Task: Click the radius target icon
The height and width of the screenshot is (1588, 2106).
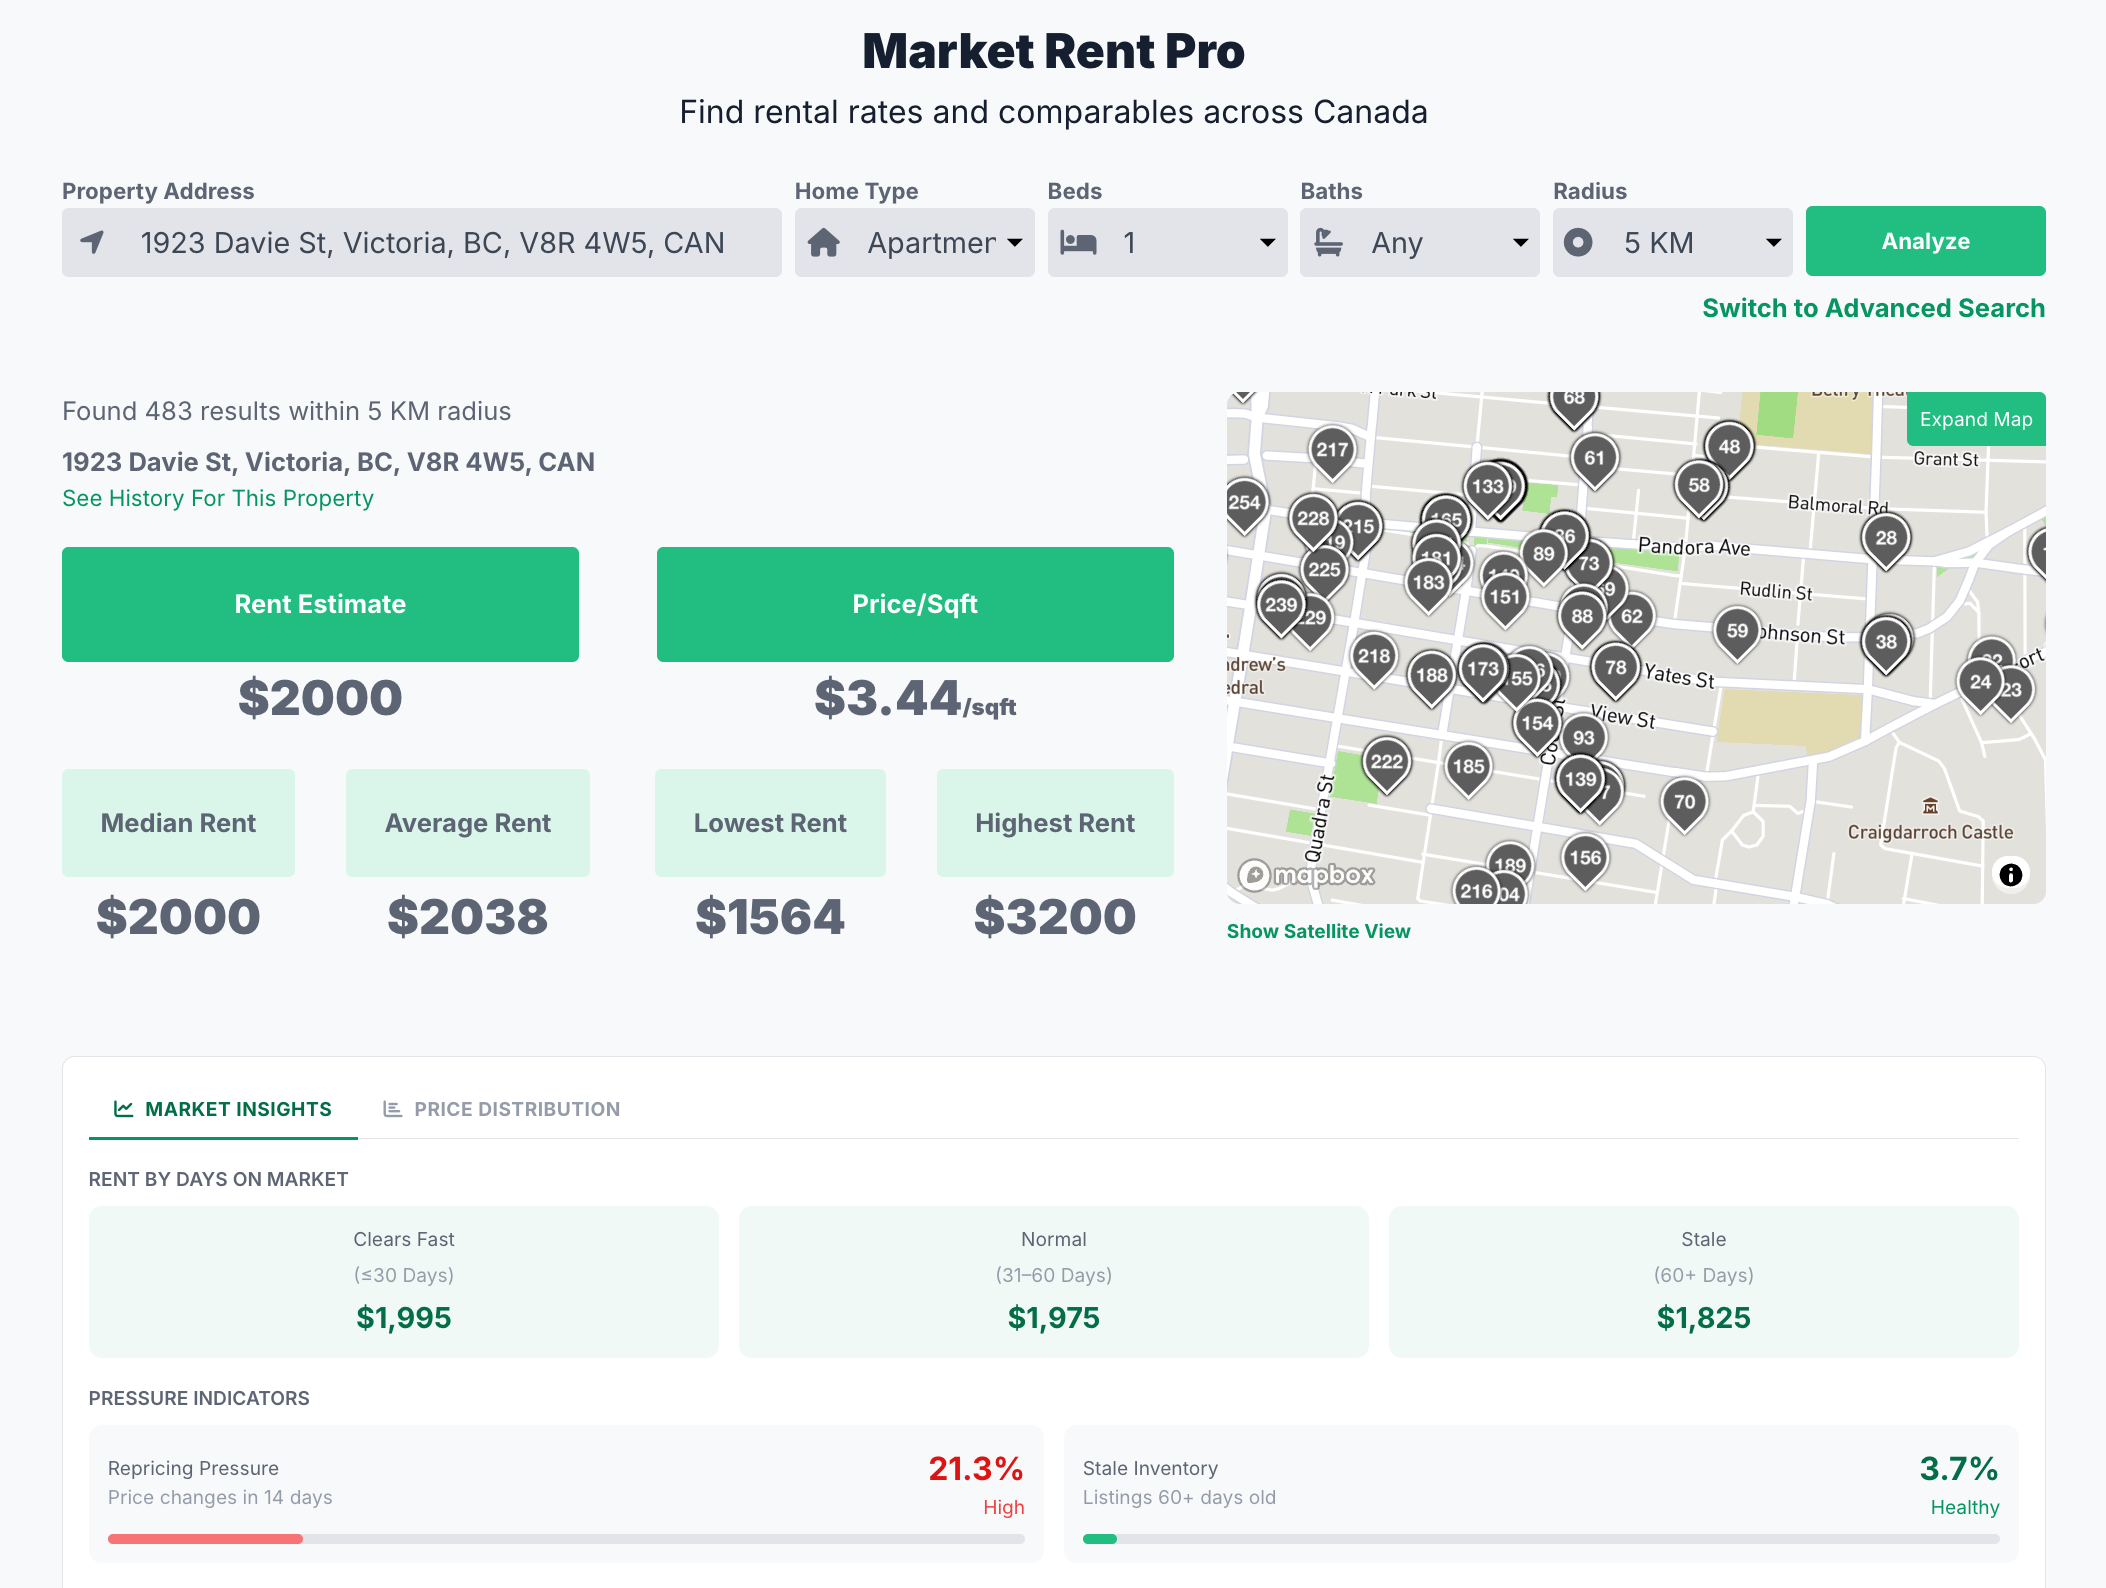Action: pos(1578,243)
